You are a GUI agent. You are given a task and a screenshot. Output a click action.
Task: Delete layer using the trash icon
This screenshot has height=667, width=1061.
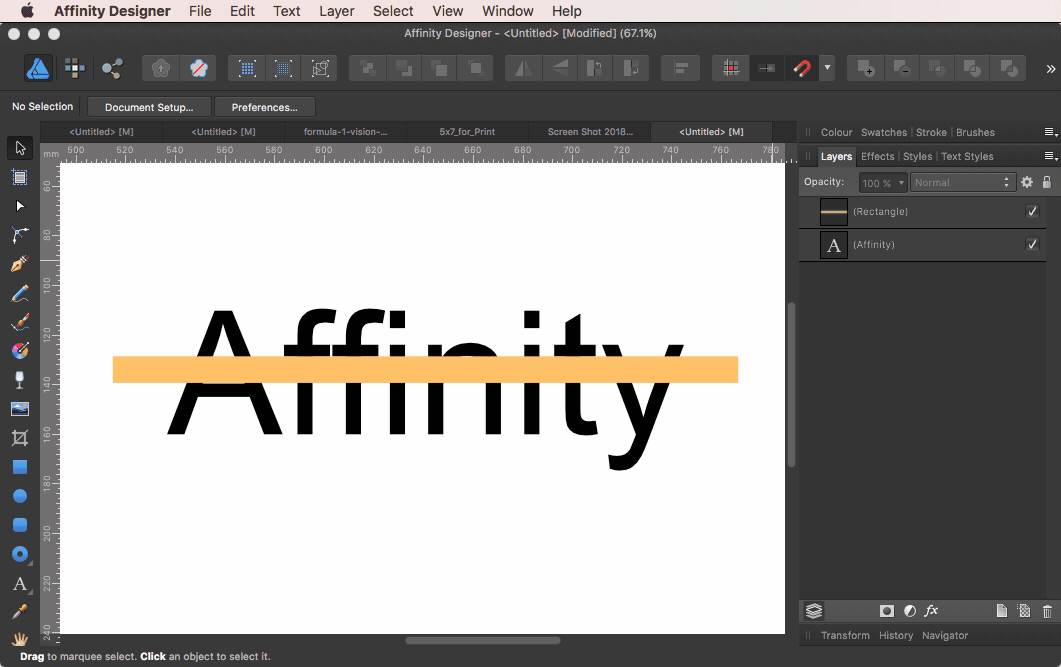pyautogui.click(x=1047, y=611)
